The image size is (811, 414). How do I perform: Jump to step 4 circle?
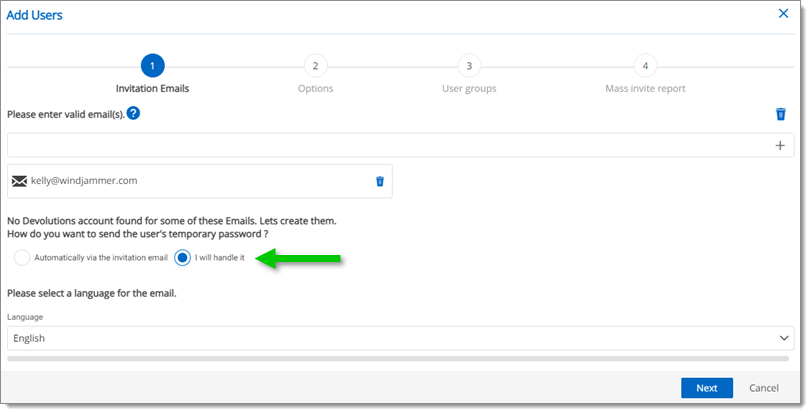tap(645, 66)
